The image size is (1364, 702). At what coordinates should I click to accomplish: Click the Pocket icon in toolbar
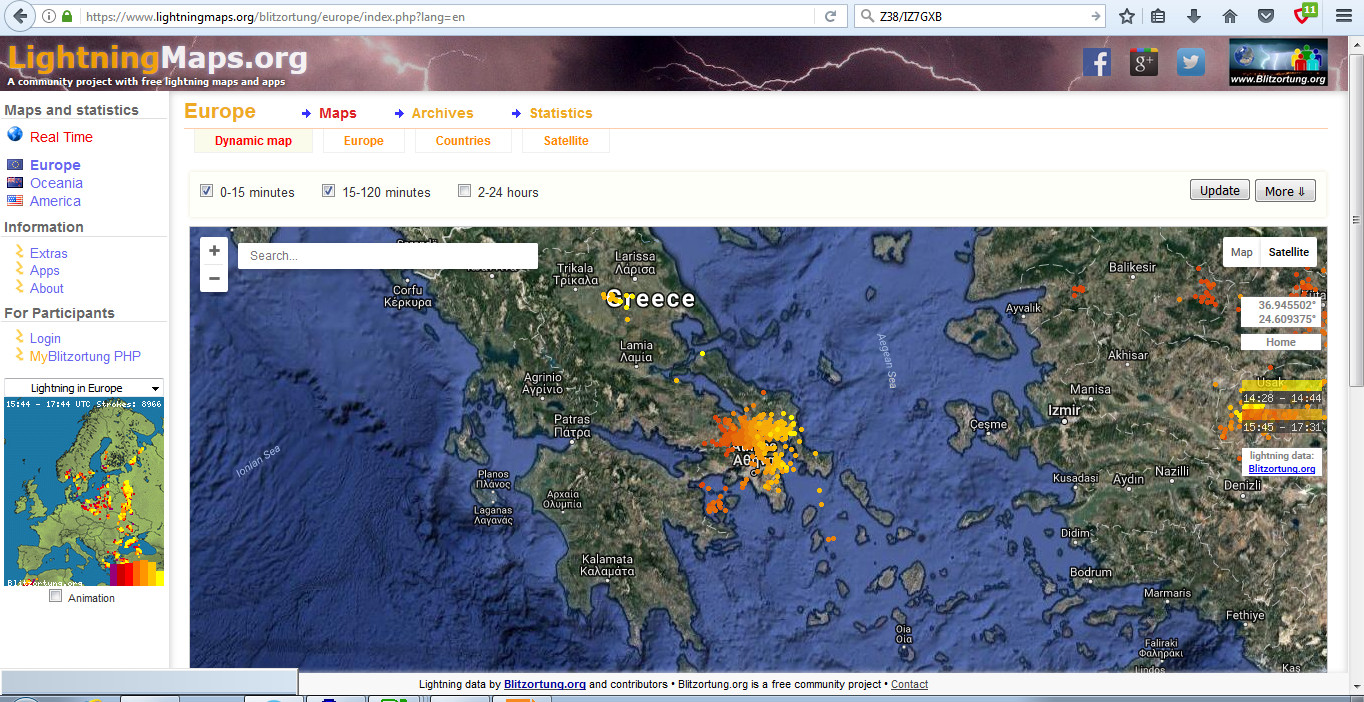pos(1266,16)
